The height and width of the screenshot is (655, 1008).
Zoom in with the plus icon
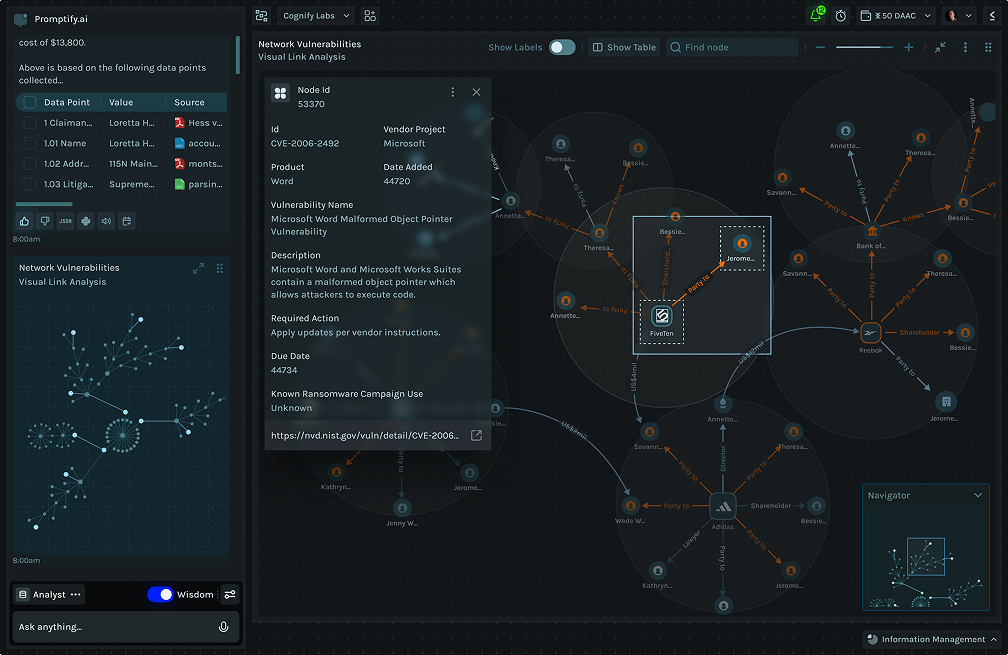point(908,48)
